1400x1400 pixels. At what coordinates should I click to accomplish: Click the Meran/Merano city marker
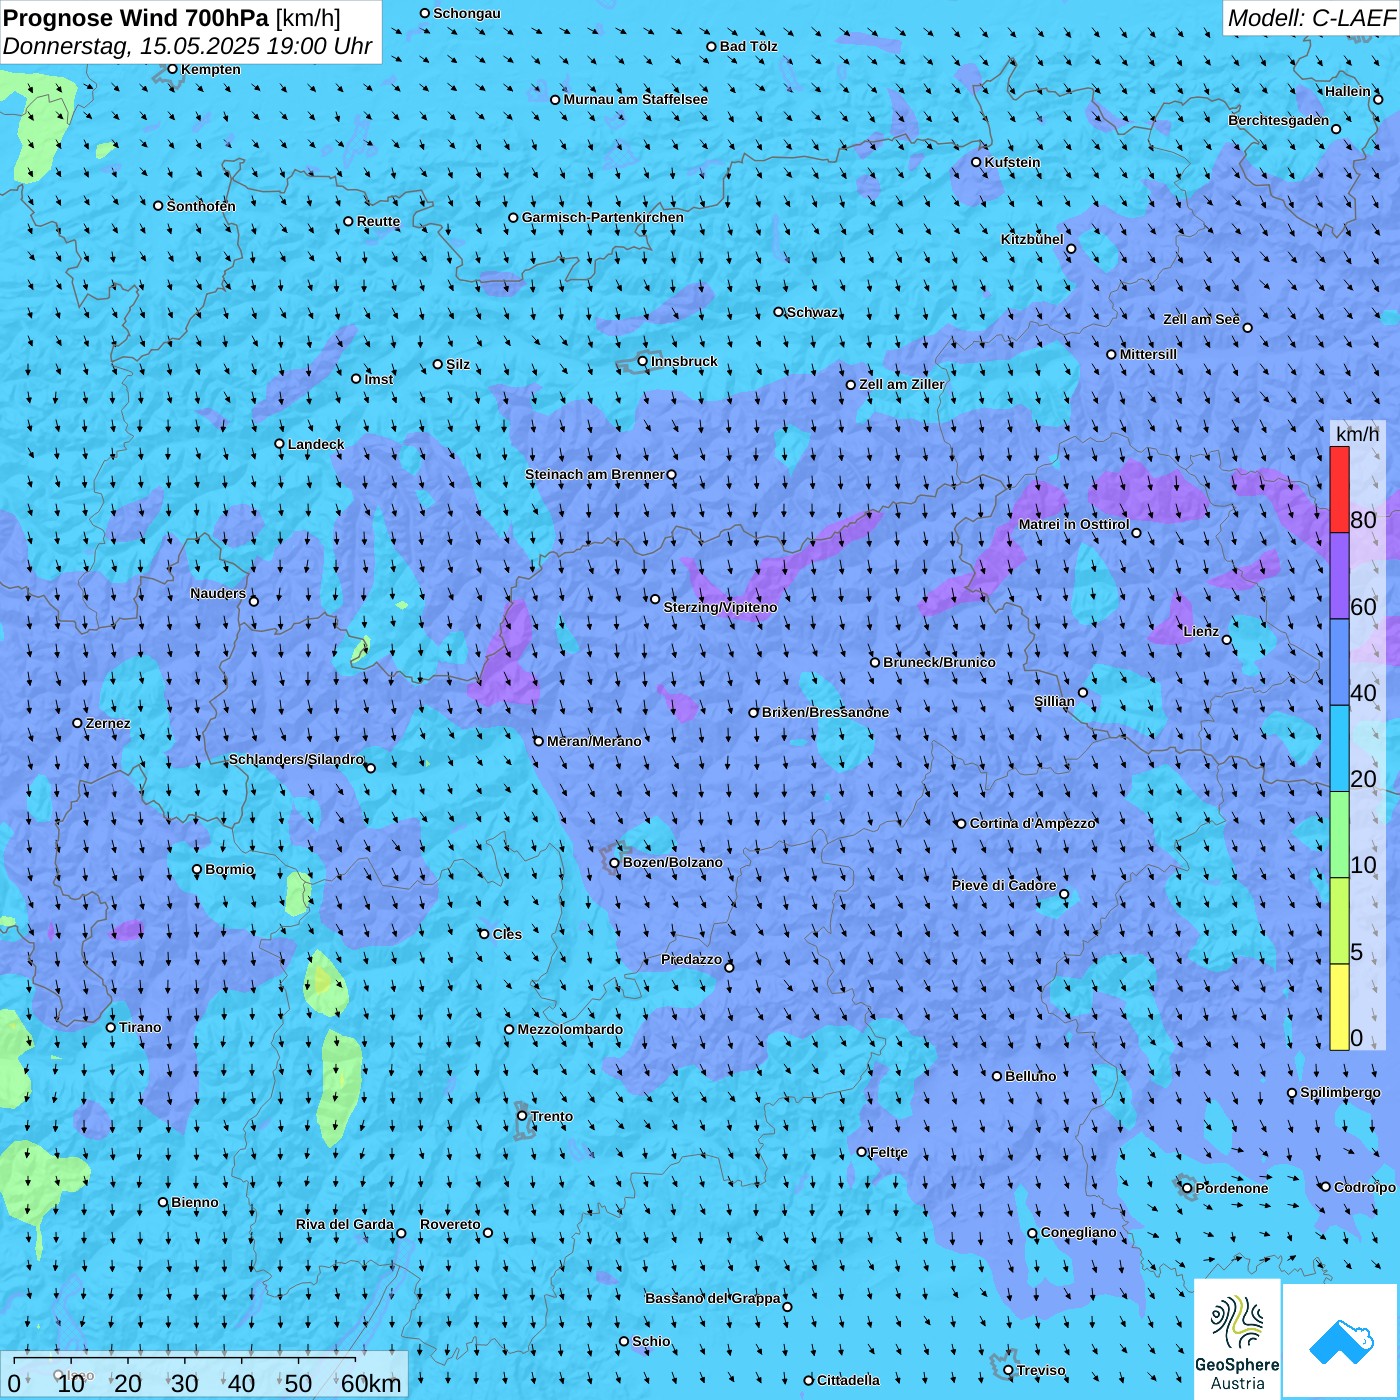point(539,741)
